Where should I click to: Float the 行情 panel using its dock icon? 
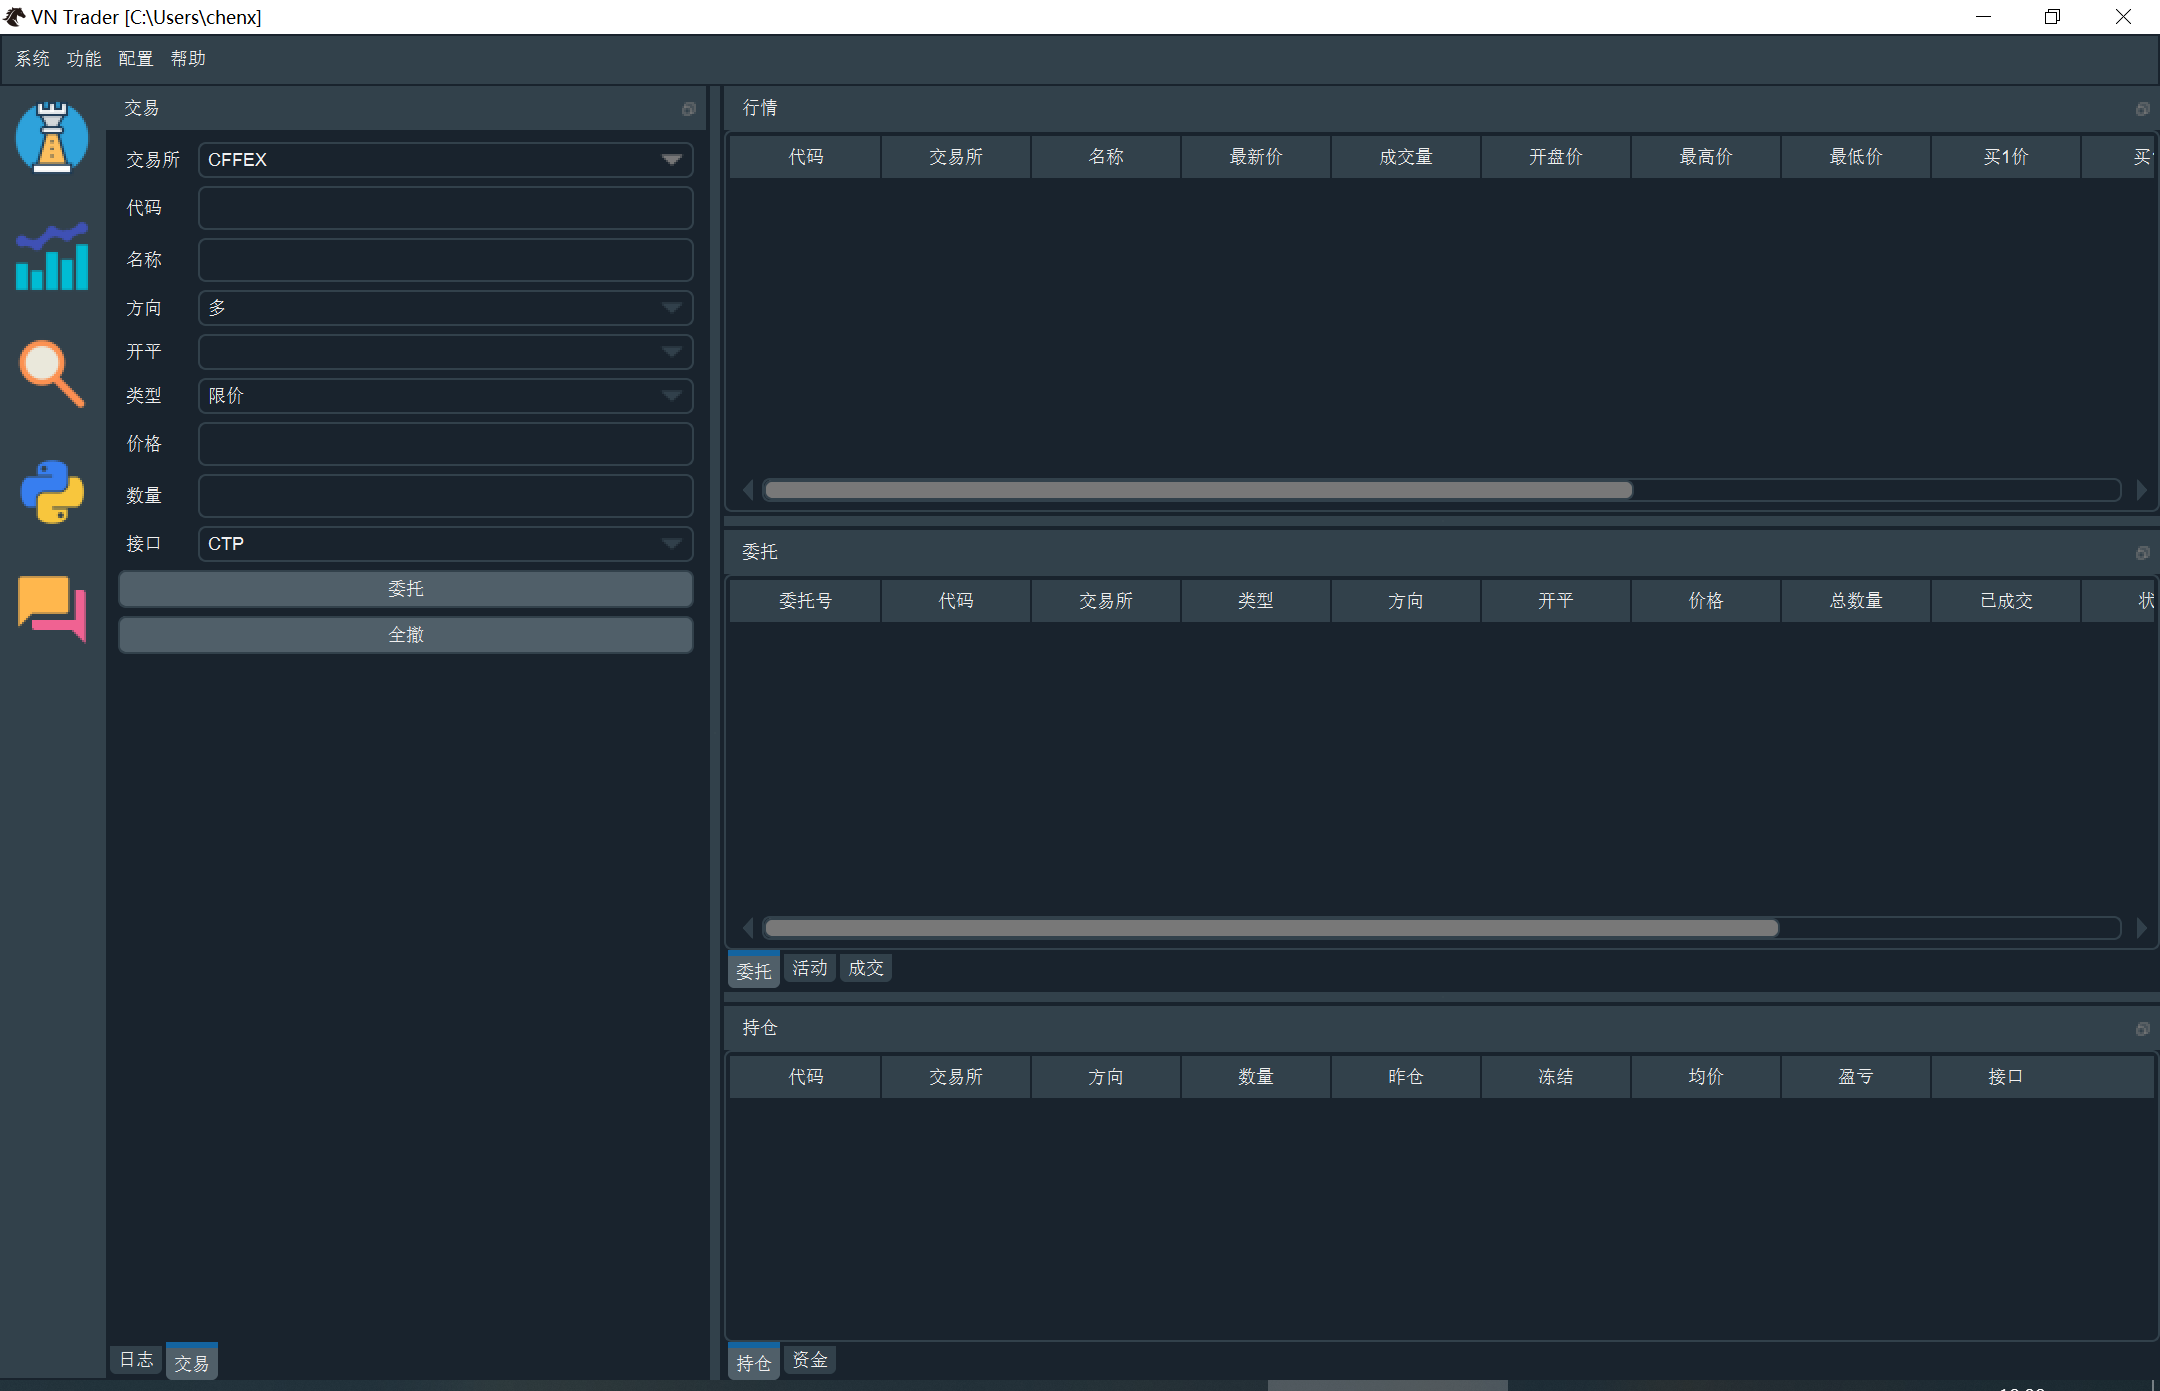pos(2142,109)
